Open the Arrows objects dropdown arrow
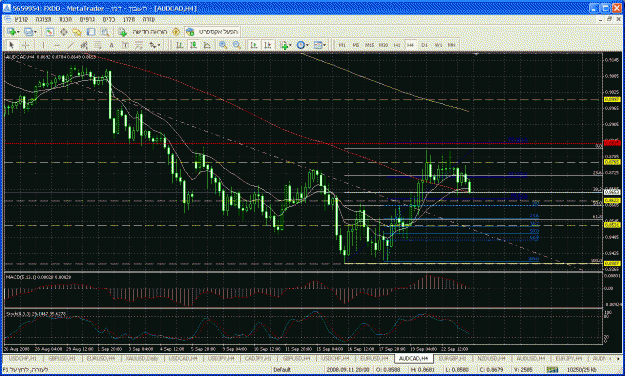The image size is (625, 376). click(x=159, y=45)
